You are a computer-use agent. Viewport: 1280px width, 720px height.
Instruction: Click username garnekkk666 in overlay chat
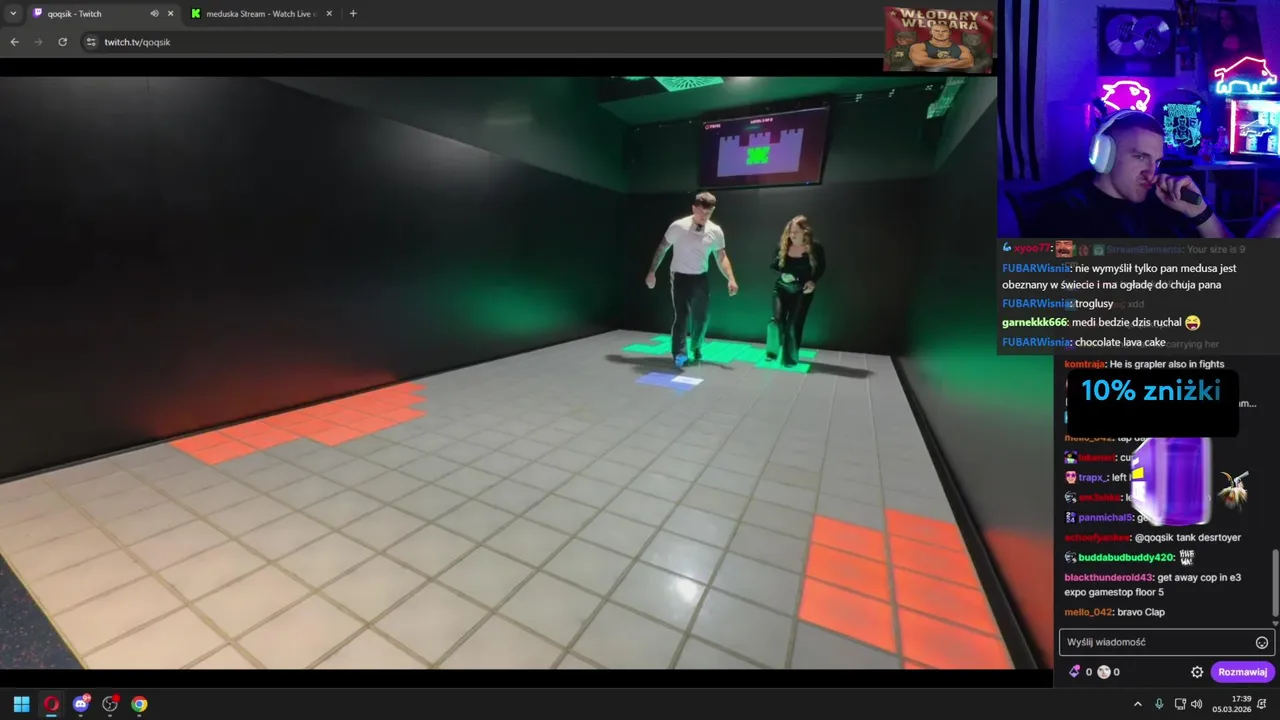(x=1034, y=323)
